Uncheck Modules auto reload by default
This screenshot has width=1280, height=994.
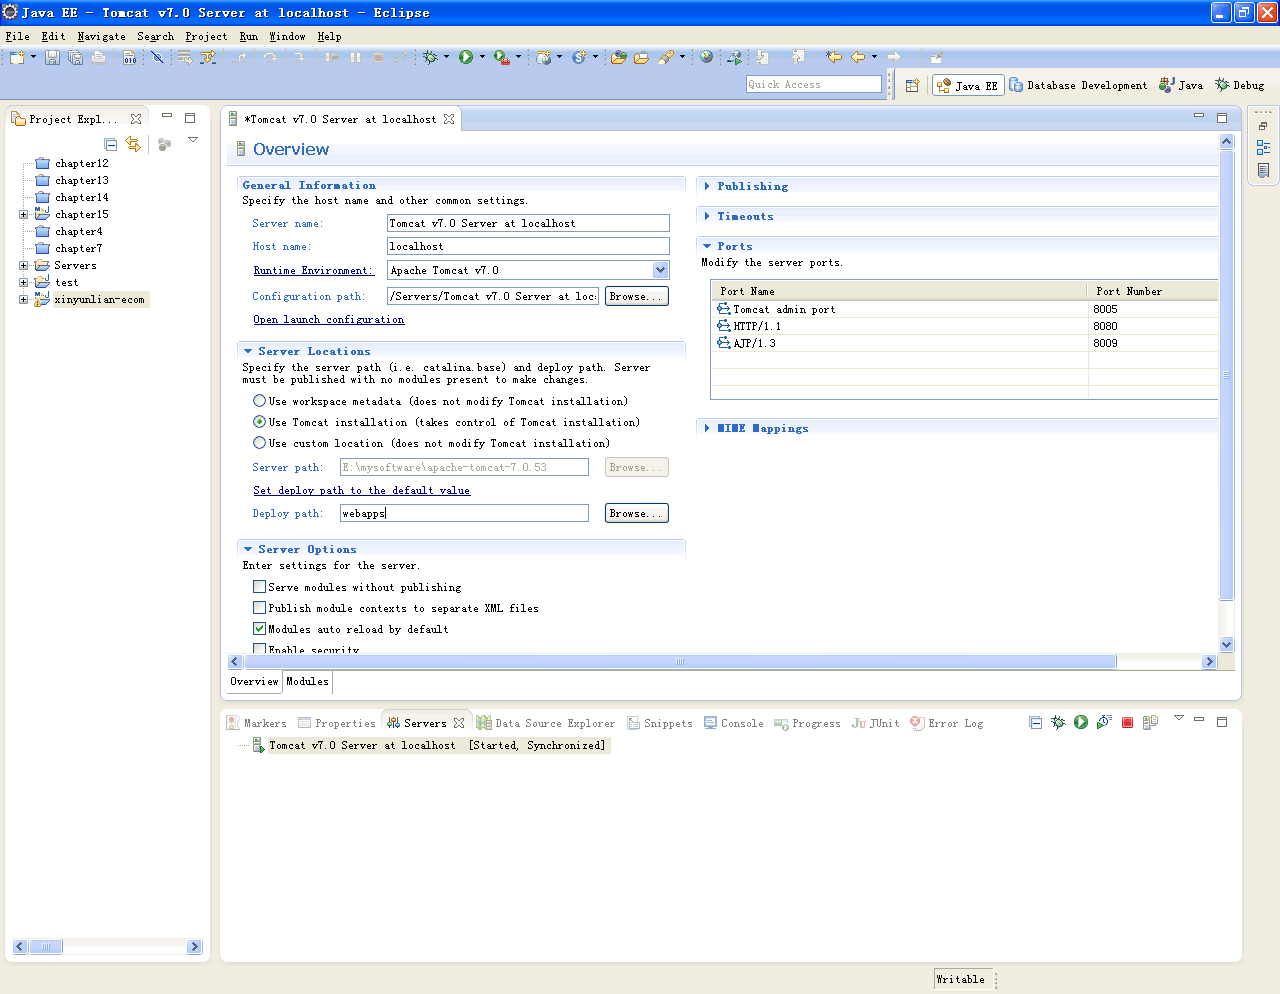pos(259,629)
